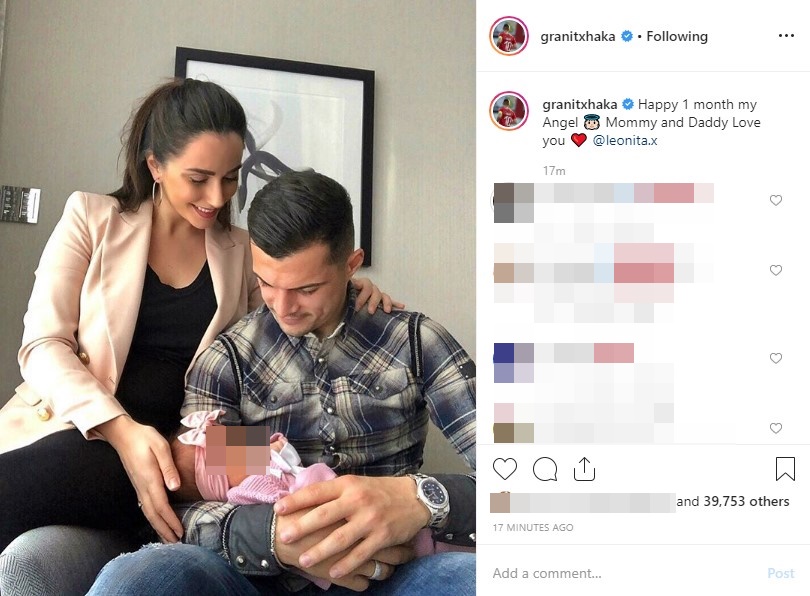This screenshot has height=596, width=810.
Task: Open the 17 minutes ago timestamp
Action: coord(533,527)
